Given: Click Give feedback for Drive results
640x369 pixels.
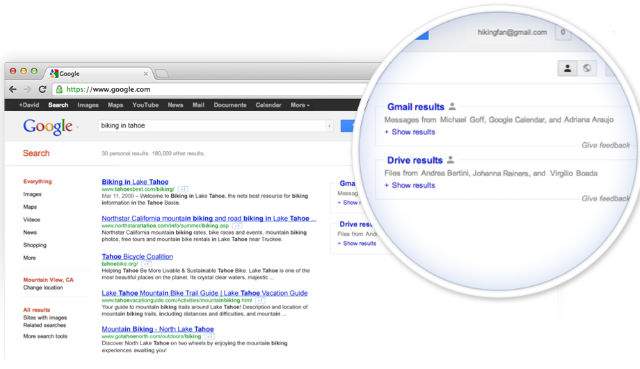Looking at the screenshot, I should click(606, 198).
